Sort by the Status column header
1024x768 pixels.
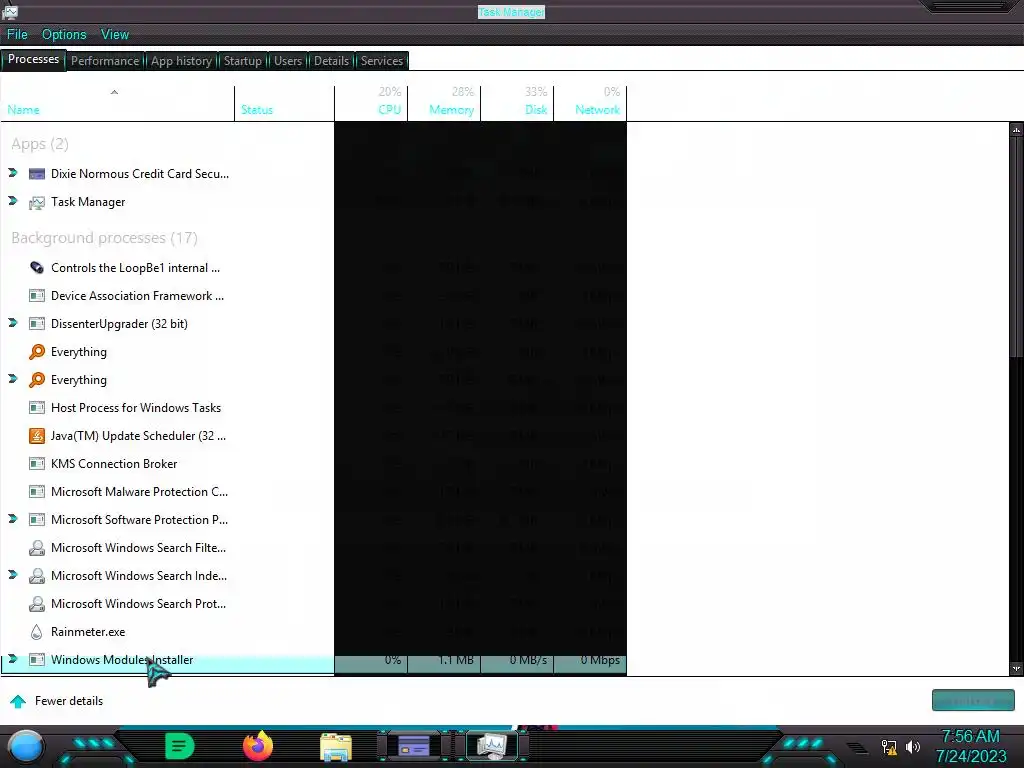284,103
